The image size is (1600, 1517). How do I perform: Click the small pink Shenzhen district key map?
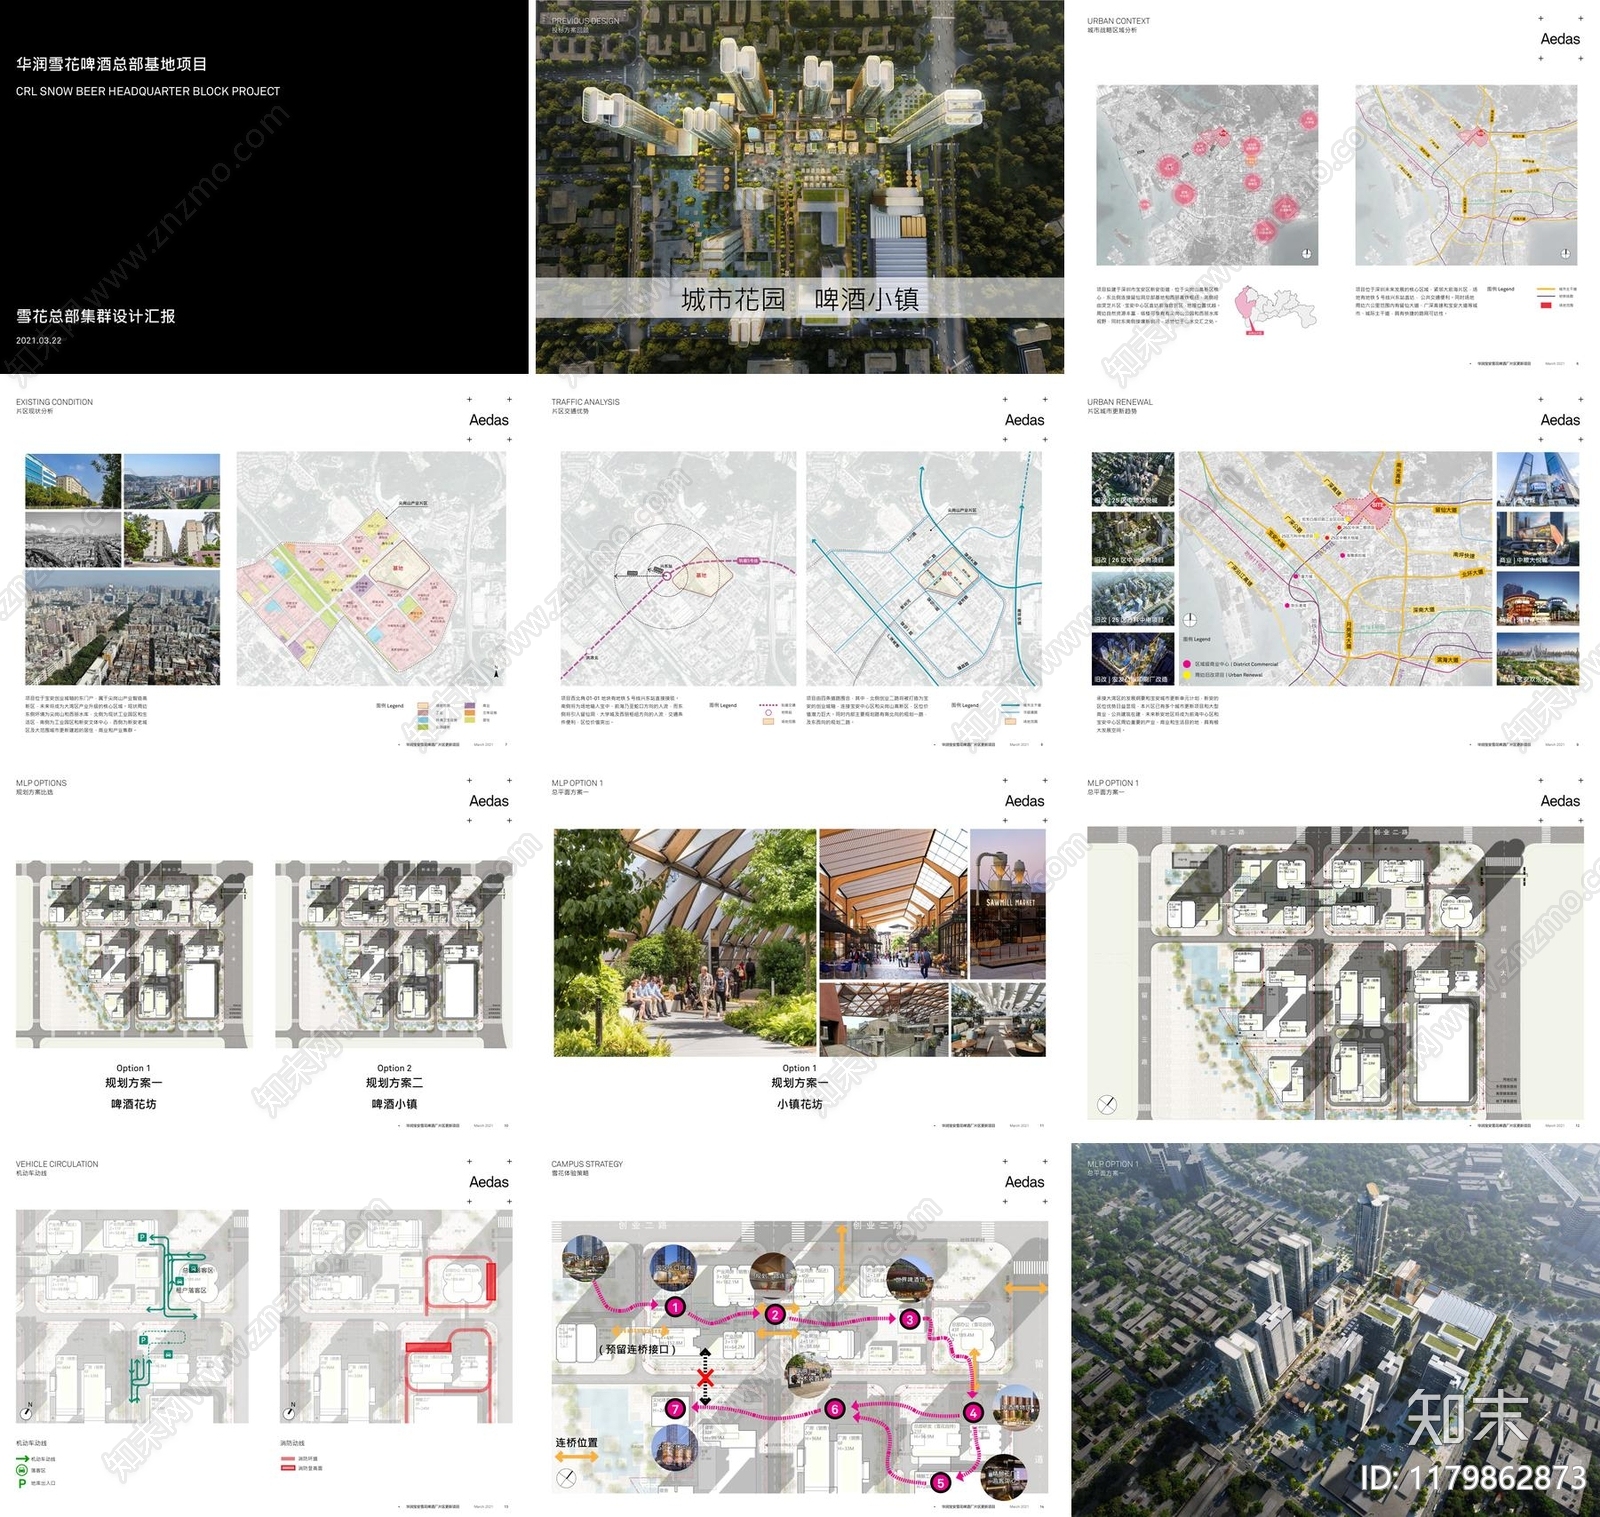(1276, 309)
